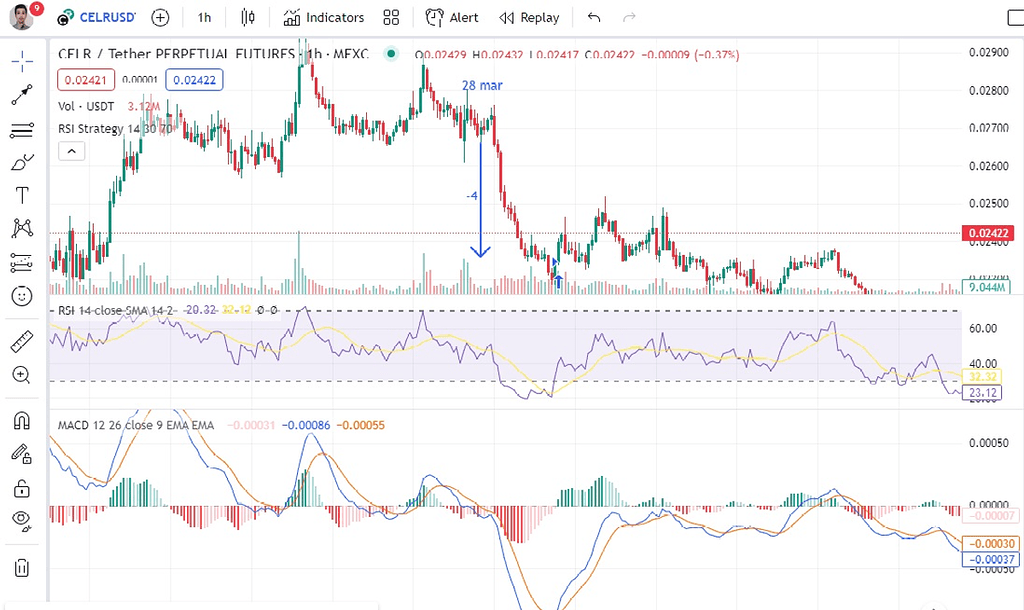Select the crosshair cursor tool

pyautogui.click(x=22, y=62)
